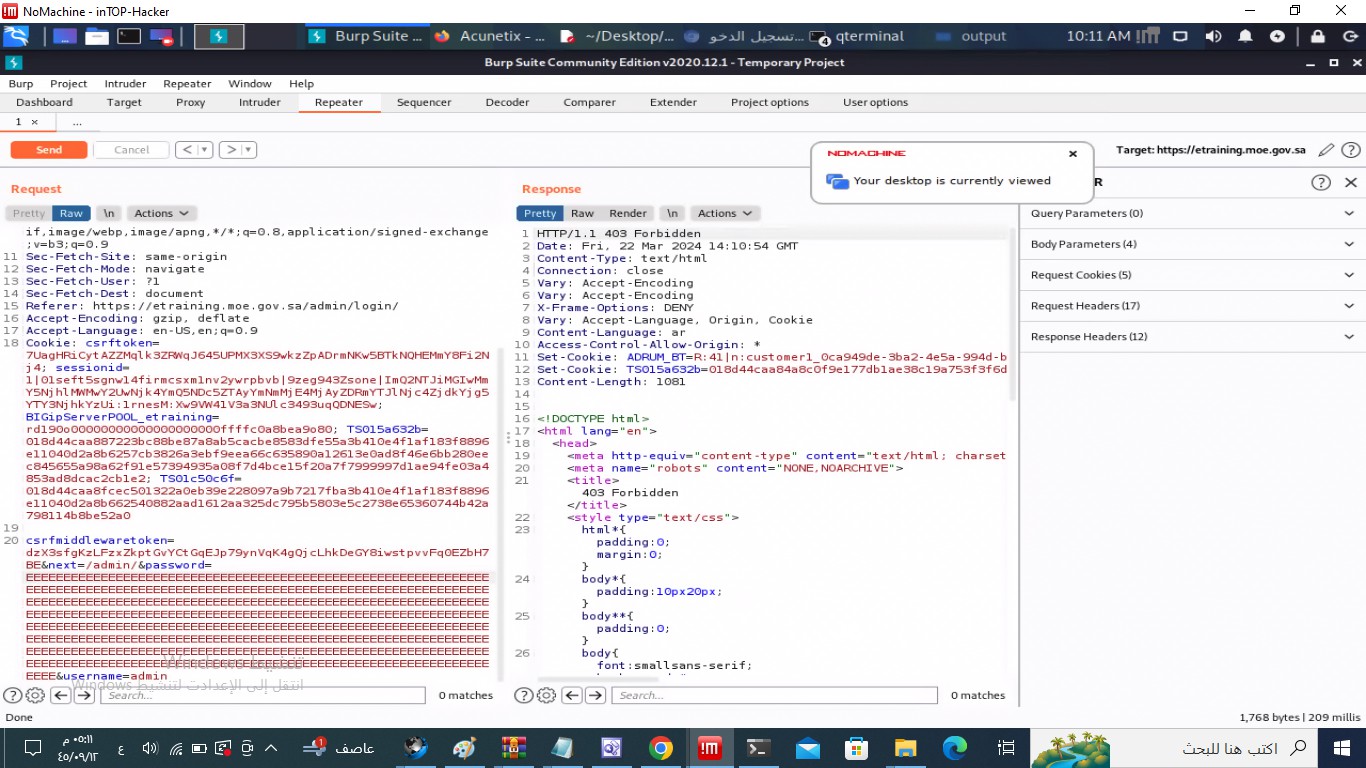Open response Actions dropdown

click(x=725, y=213)
